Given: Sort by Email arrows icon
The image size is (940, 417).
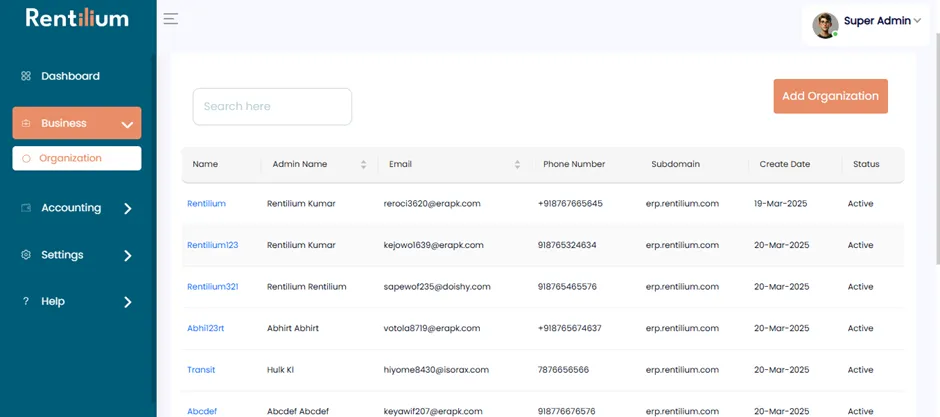Looking at the screenshot, I should (x=517, y=164).
